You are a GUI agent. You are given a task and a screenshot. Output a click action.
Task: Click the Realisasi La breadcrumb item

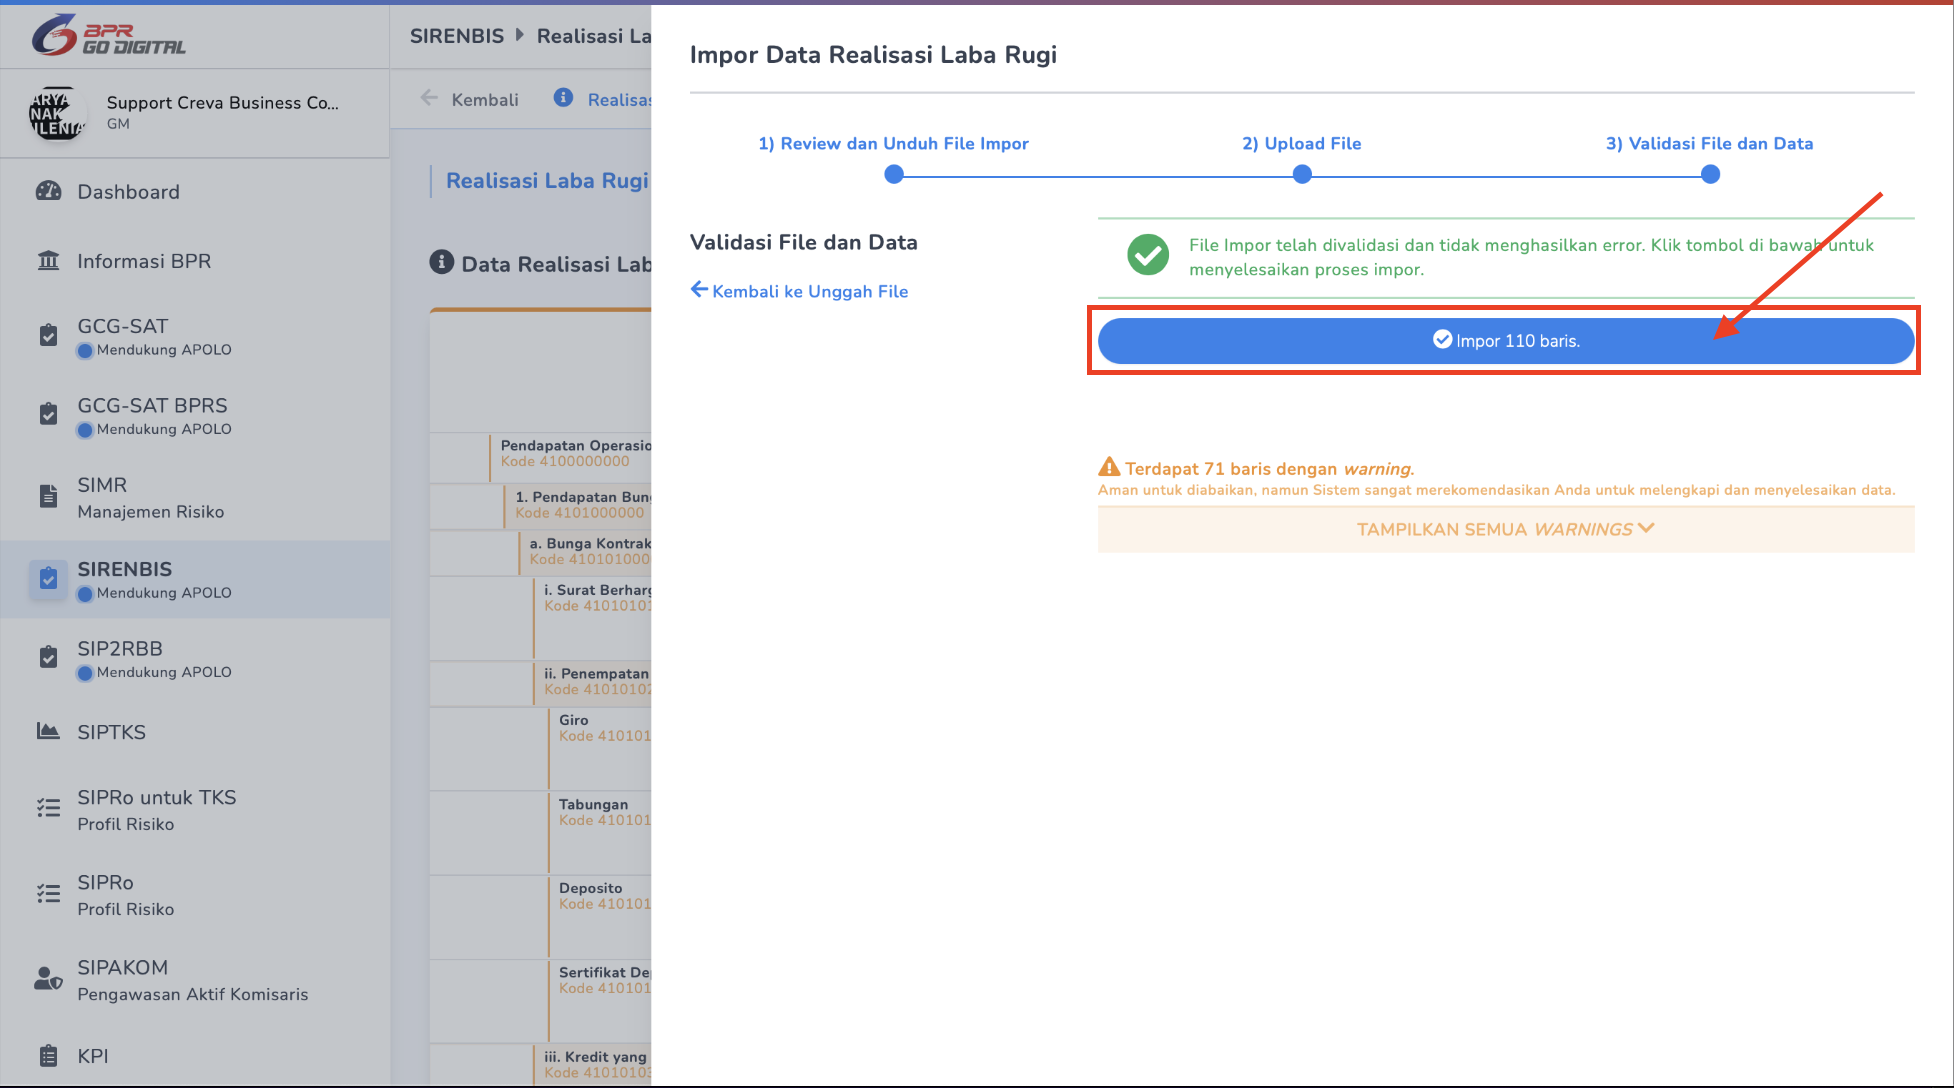coord(593,36)
